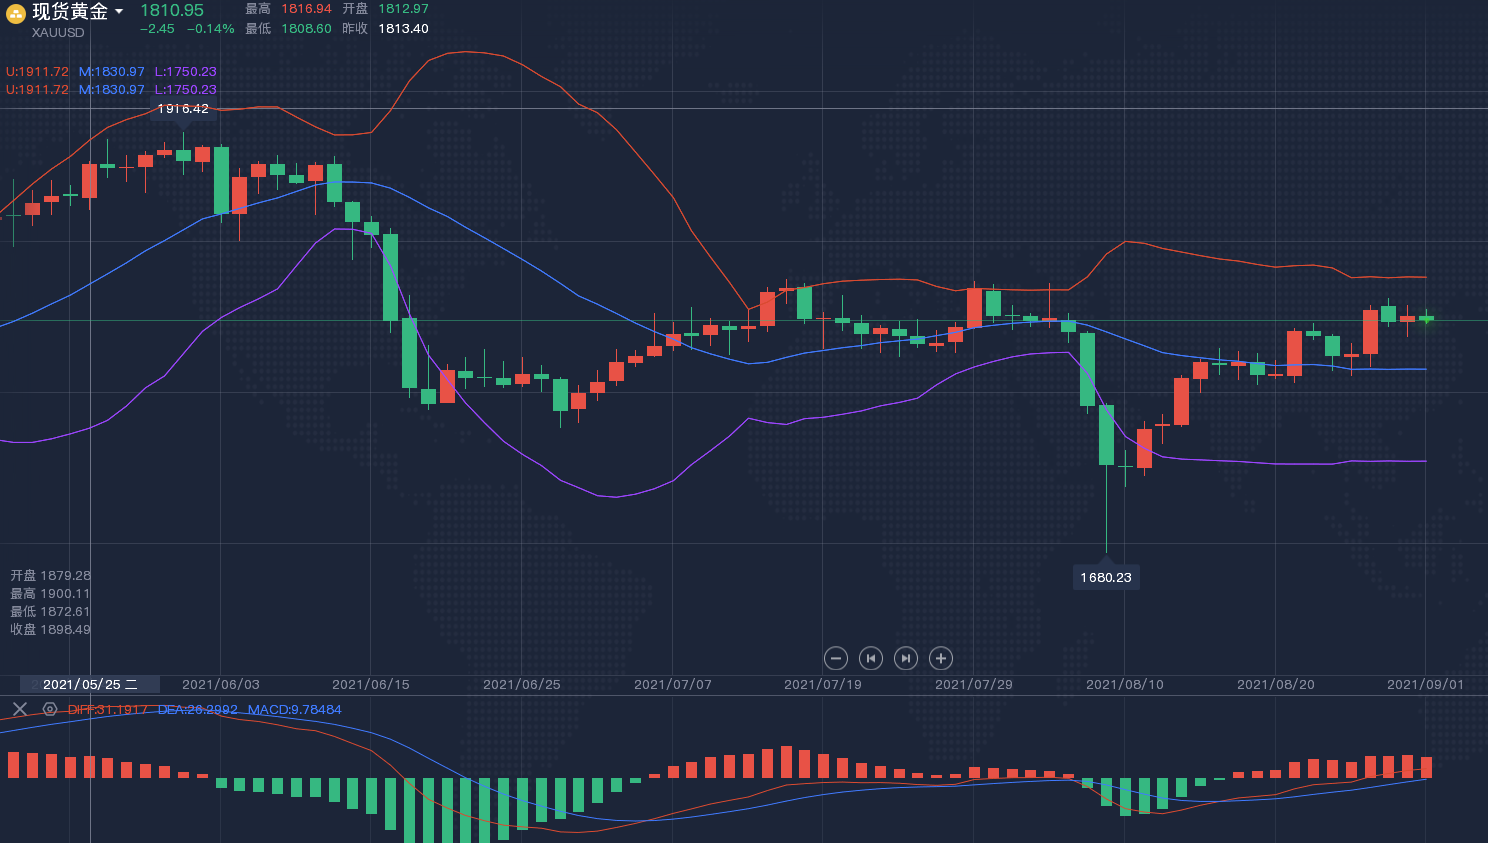The image size is (1488, 843).
Task: Click the 1916.42 high price marker
Action: pos(183,109)
